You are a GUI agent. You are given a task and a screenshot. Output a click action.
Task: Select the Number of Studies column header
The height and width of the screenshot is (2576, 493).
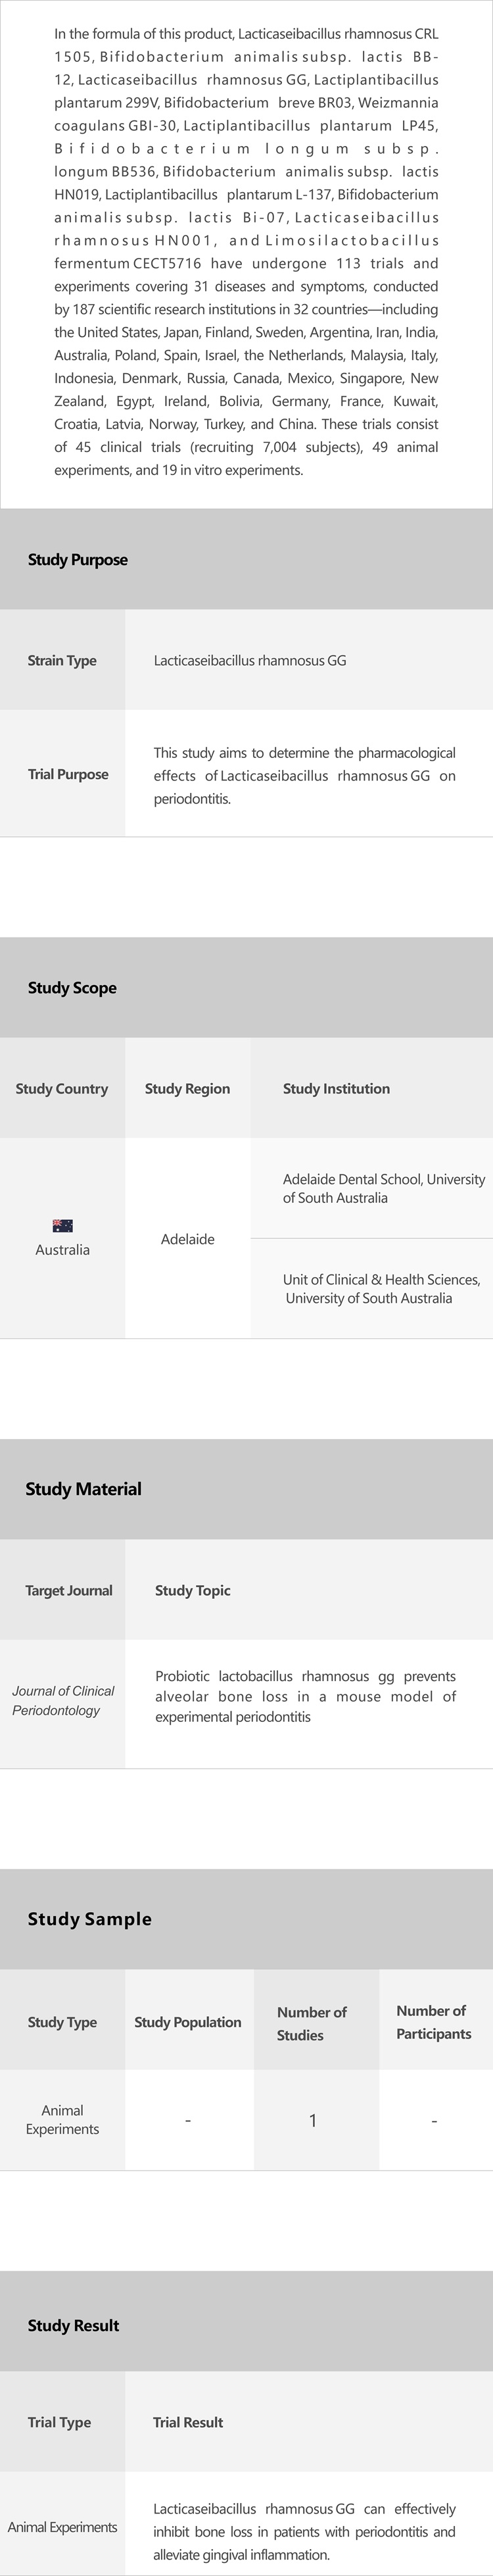(311, 2023)
